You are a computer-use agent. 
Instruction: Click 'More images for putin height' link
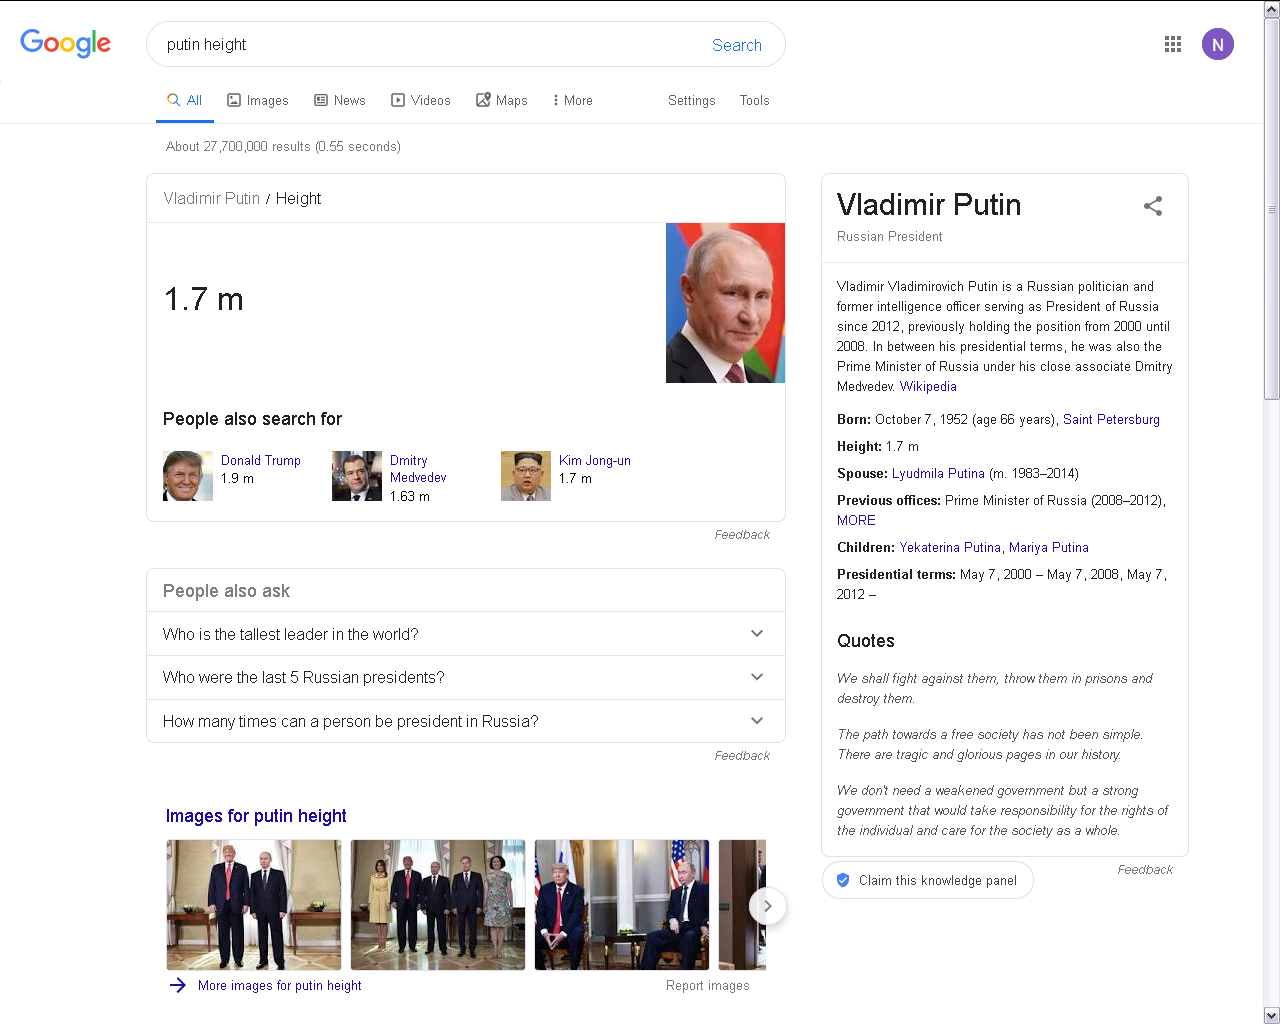tap(280, 985)
